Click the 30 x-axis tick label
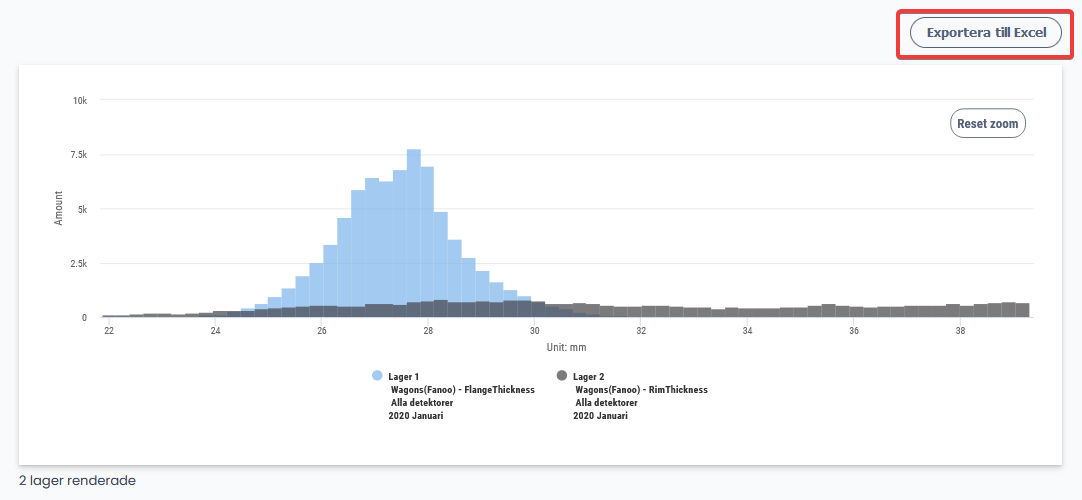Image resolution: width=1082 pixels, height=500 pixels. coord(534,331)
